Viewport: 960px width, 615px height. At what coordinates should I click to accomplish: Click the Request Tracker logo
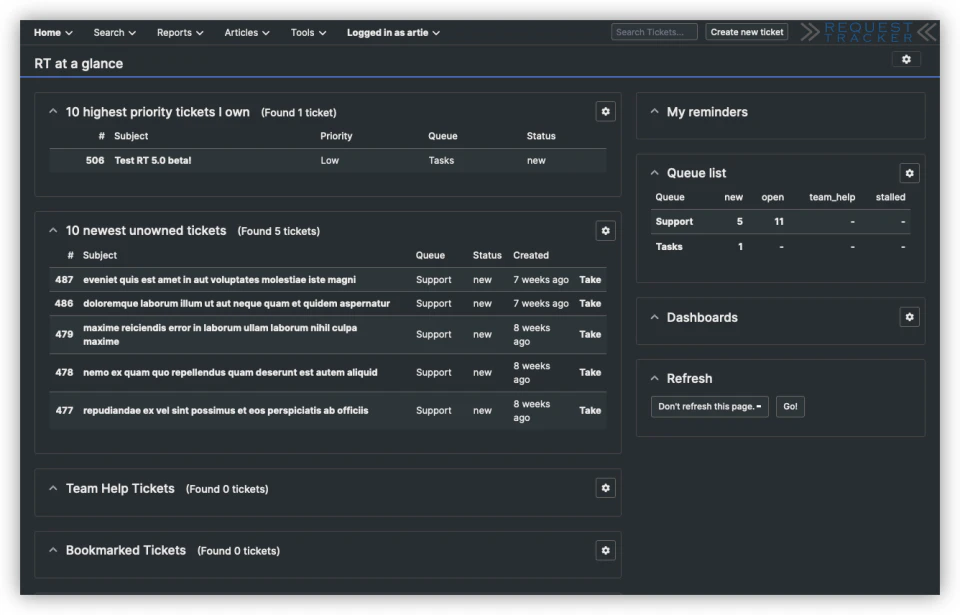coord(868,31)
